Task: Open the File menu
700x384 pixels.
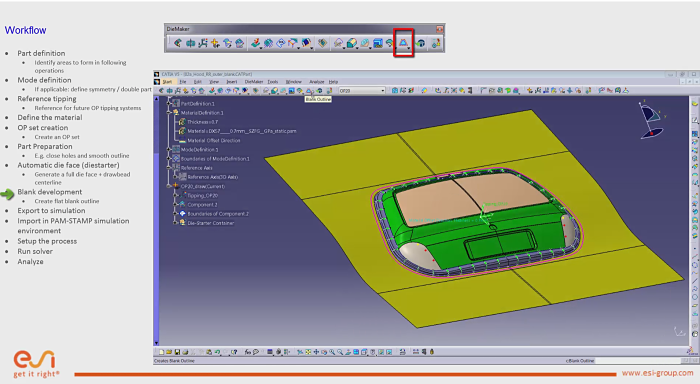Action: point(183,82)
